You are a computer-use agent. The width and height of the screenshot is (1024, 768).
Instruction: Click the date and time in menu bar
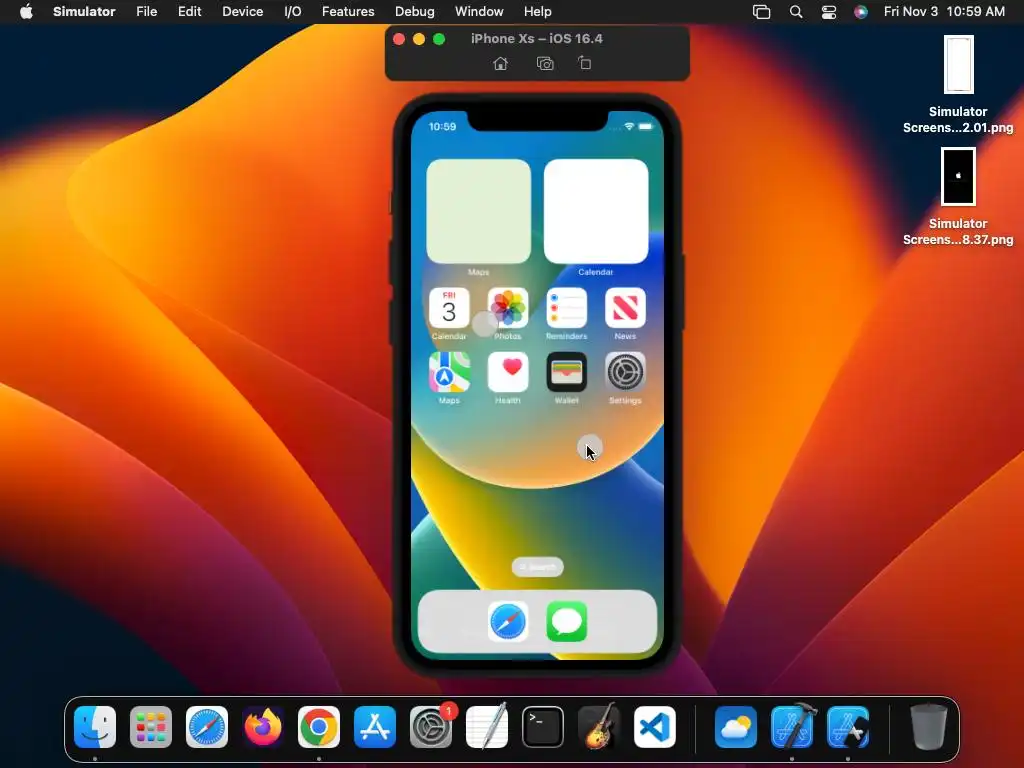click(x=944, y=12)
